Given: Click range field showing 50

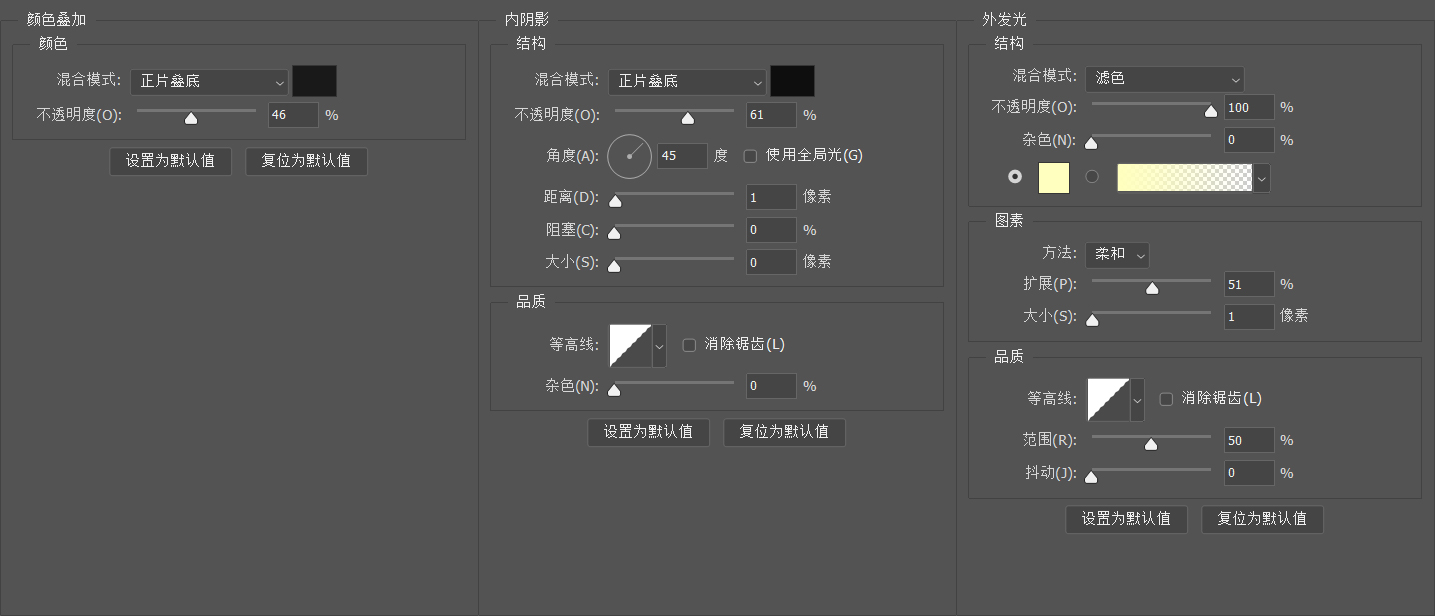Looking at the screenshot, I should [x=1249, y=441].
